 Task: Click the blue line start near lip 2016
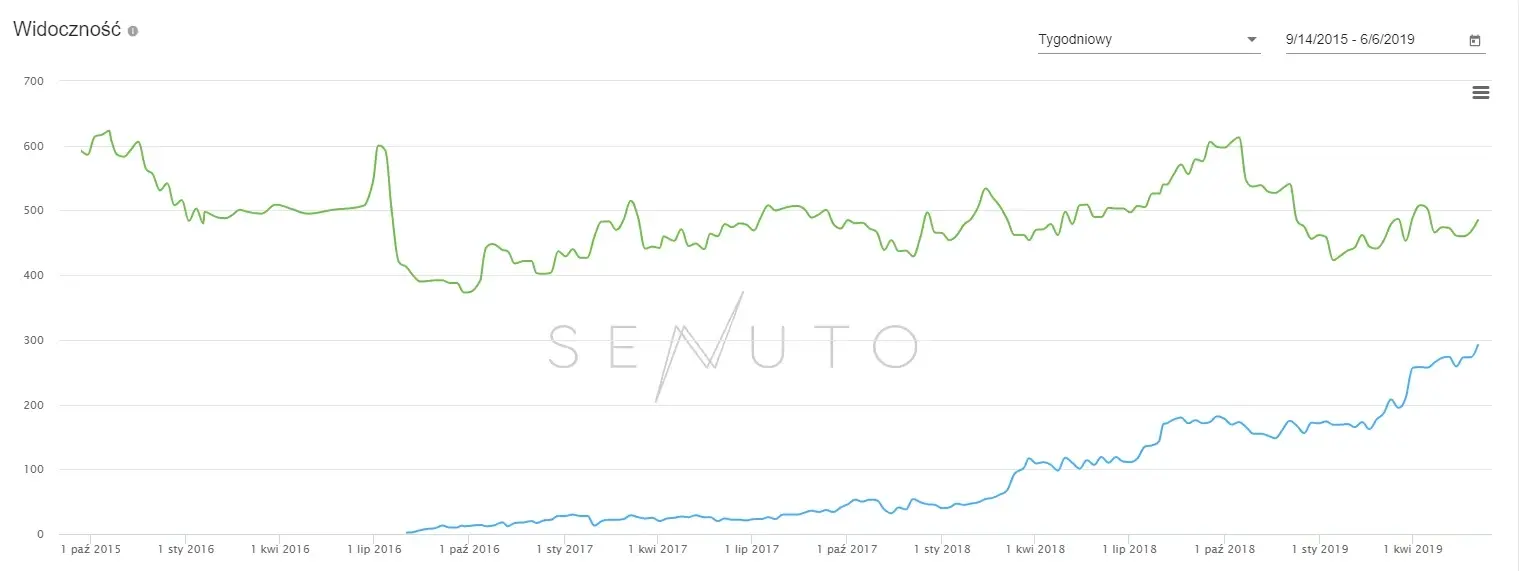[408, 532]
